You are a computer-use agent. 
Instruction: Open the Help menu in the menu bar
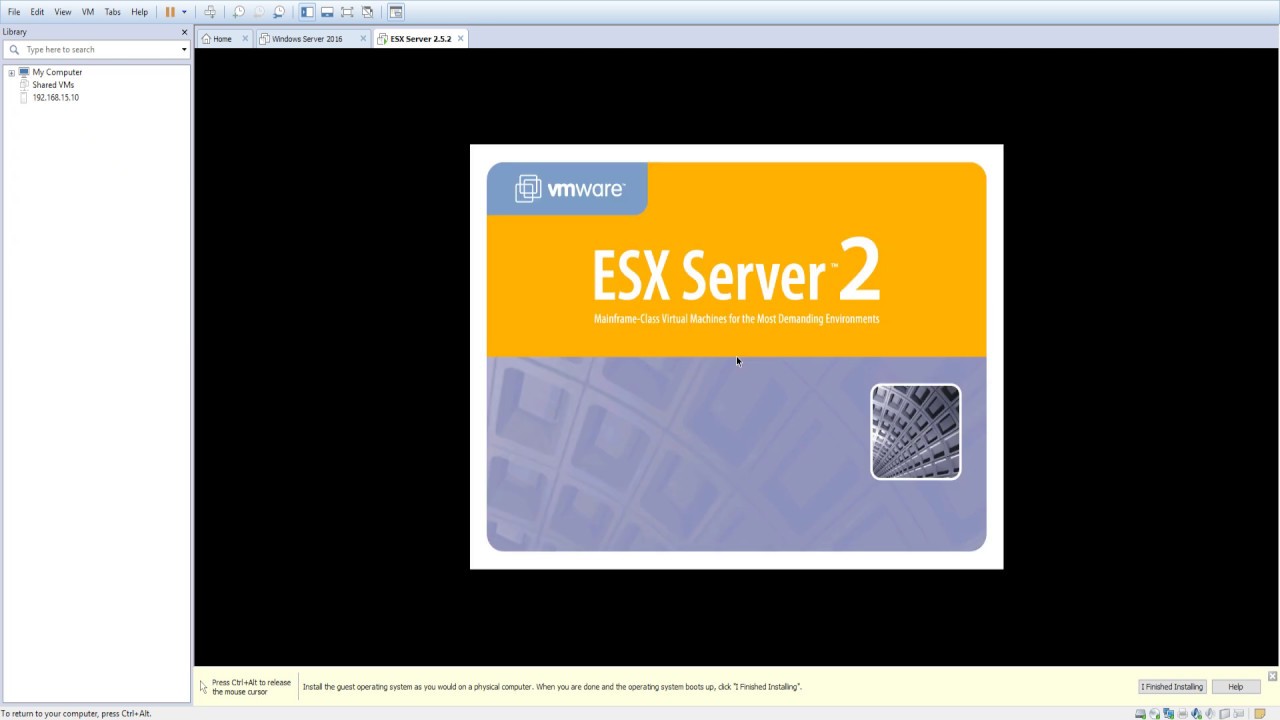[x=140, y=12]
